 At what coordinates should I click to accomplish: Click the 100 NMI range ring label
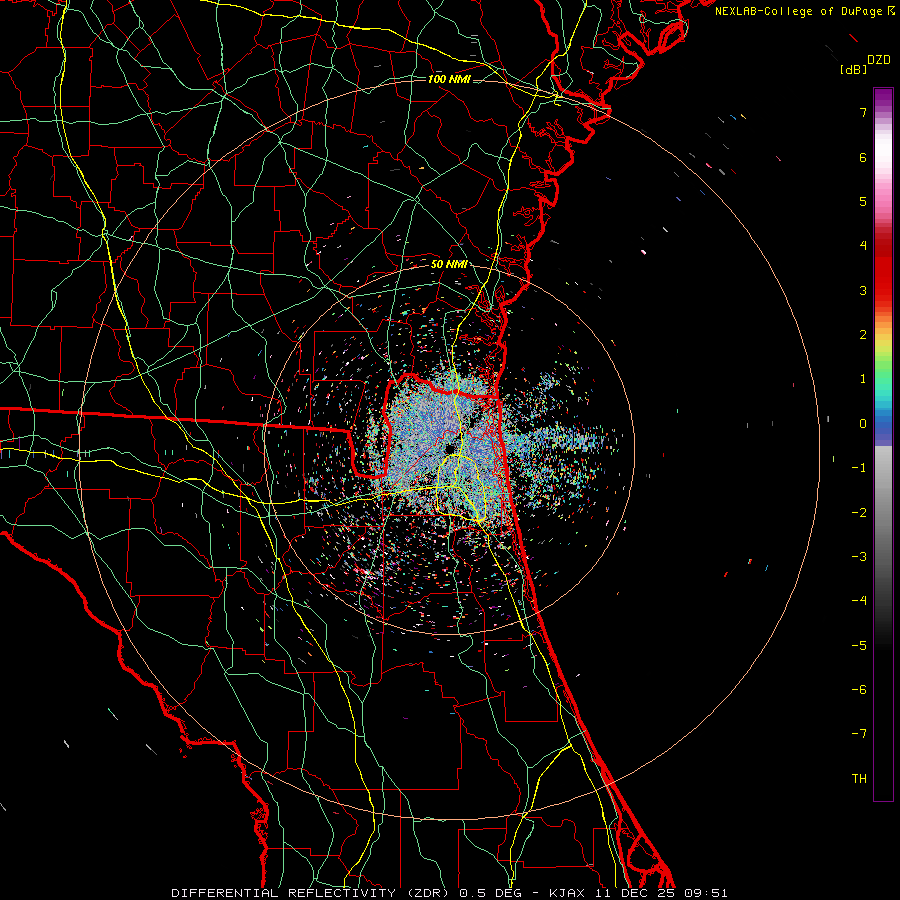pos(449,79)
